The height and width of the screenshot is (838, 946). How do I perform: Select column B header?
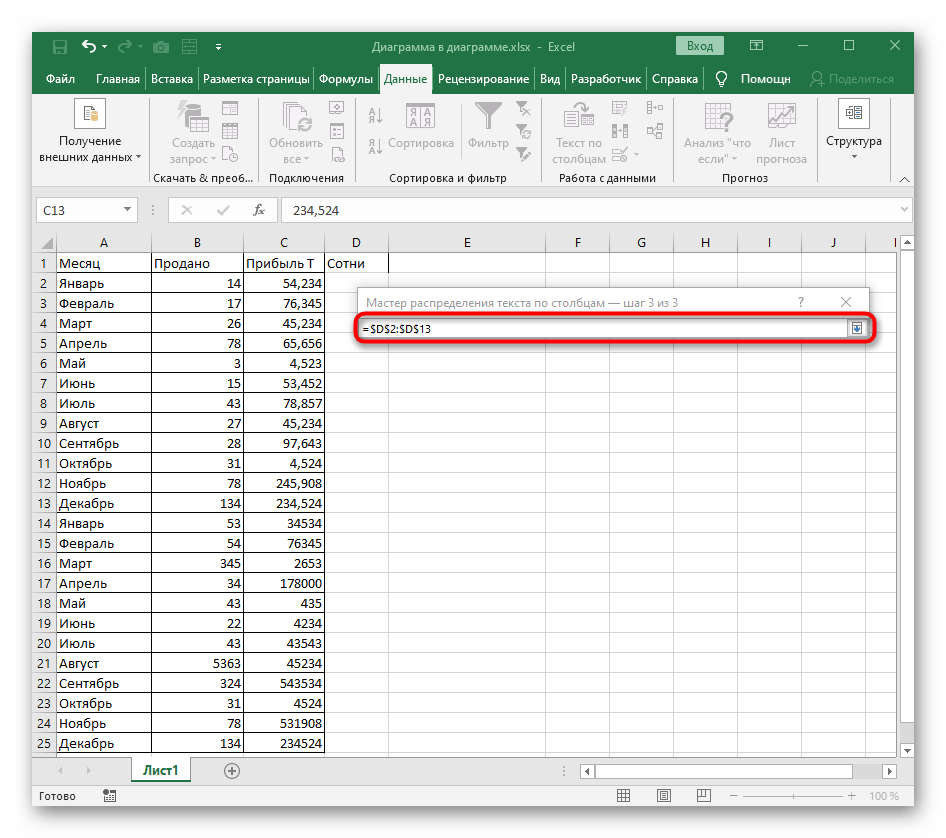point(197,243)
